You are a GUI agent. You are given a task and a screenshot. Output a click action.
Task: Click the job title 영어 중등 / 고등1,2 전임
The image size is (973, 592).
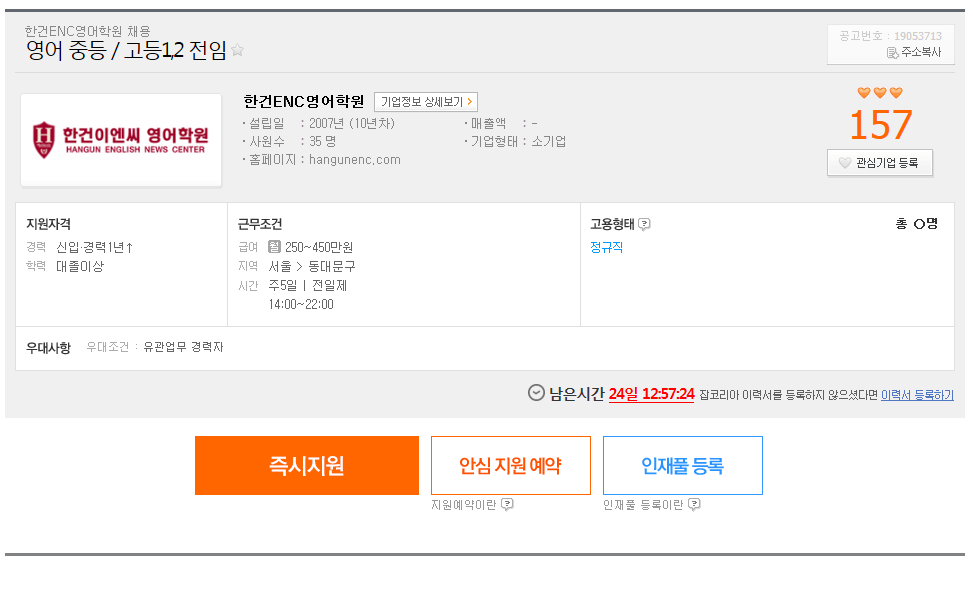point(126,50)
